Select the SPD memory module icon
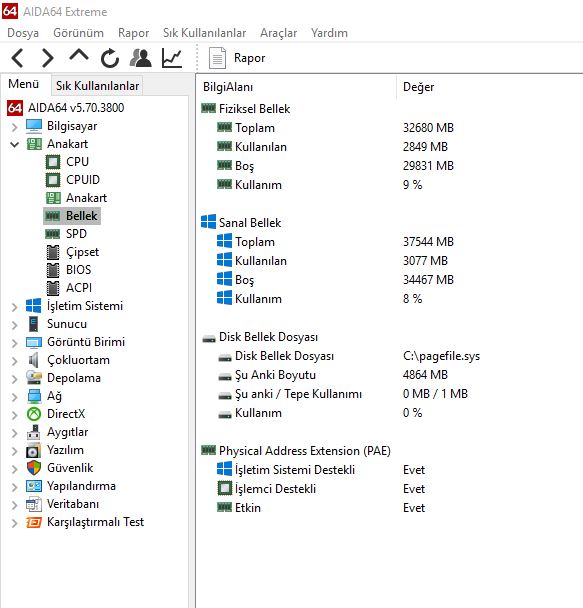Viewport: 583px width, 608px height. pyautogui.click(x=53, y=234)
